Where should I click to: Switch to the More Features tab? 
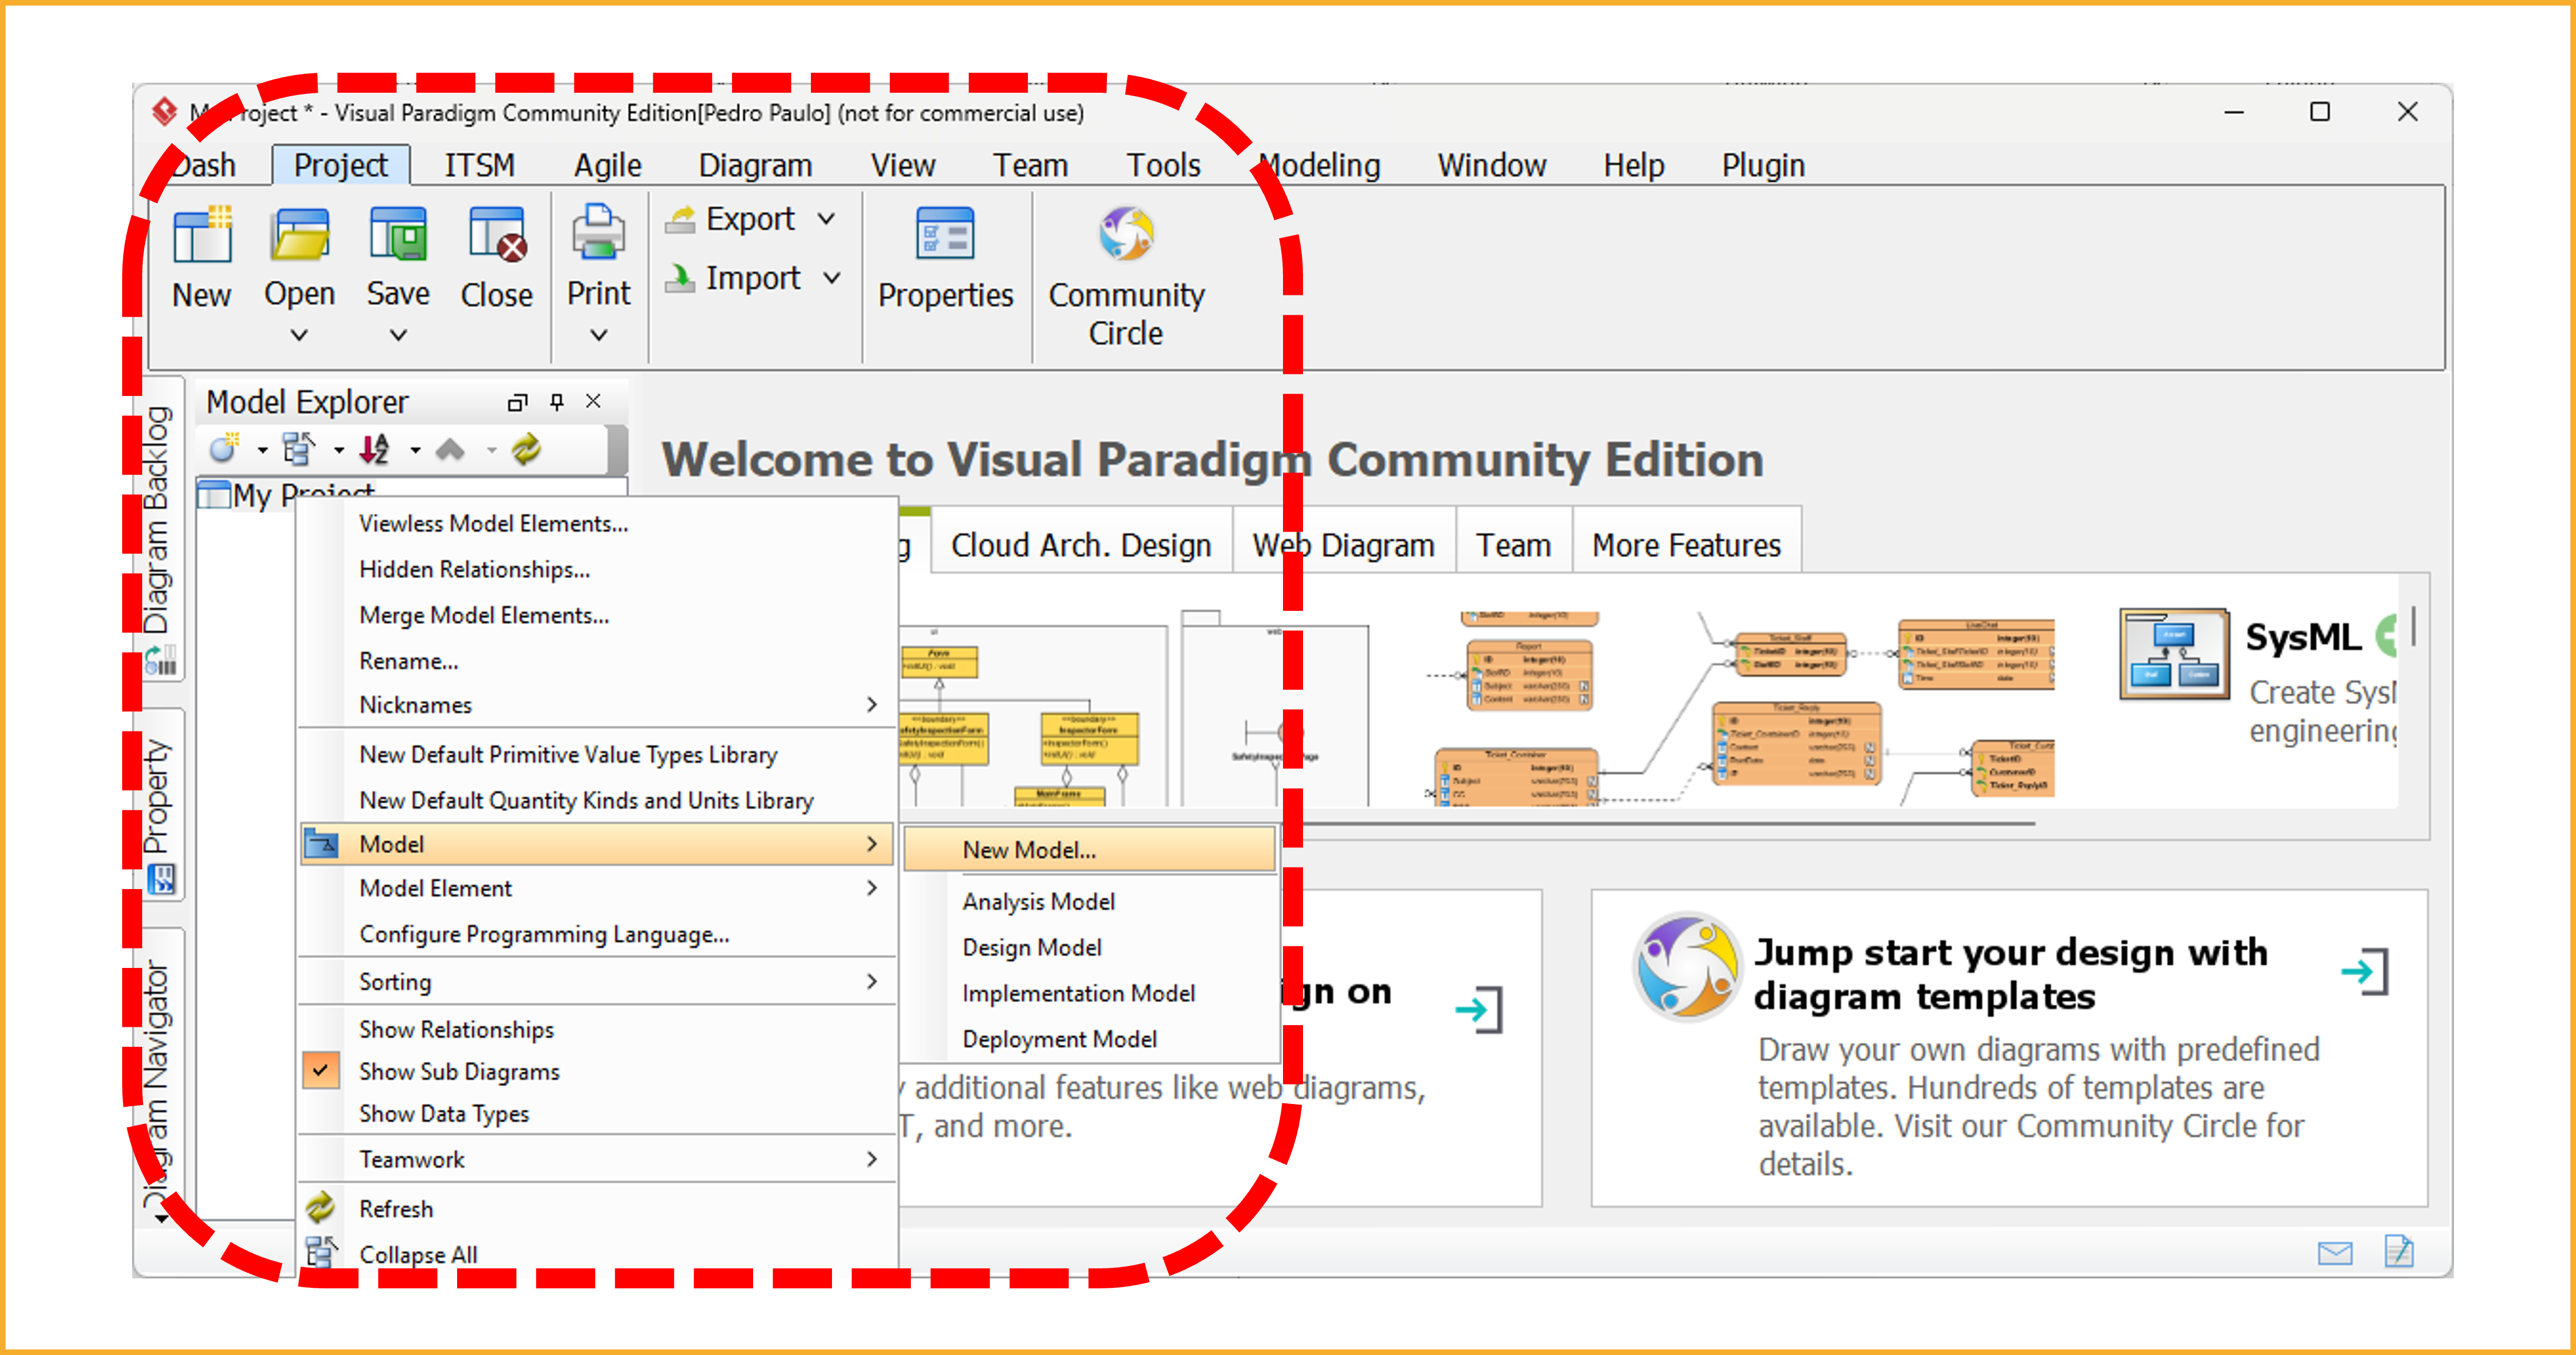tap(1686, 545)
